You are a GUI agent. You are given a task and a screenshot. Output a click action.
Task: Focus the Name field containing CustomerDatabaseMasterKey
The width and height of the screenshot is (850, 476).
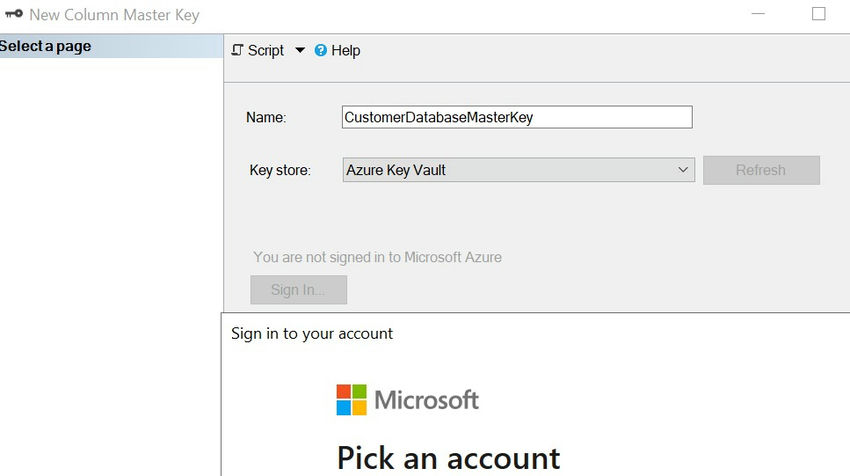516,117
